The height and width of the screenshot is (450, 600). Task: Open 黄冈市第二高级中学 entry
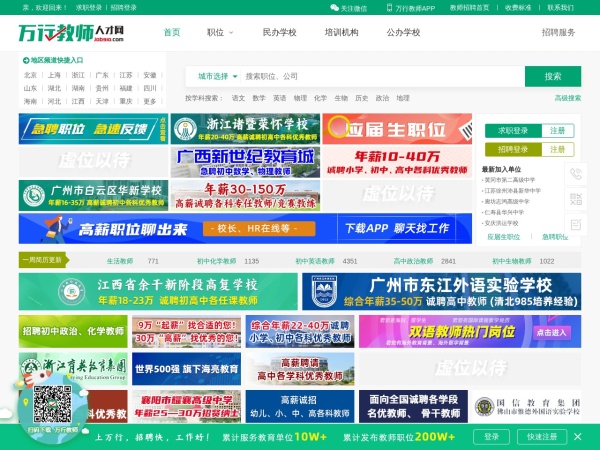tap(510, 180)
